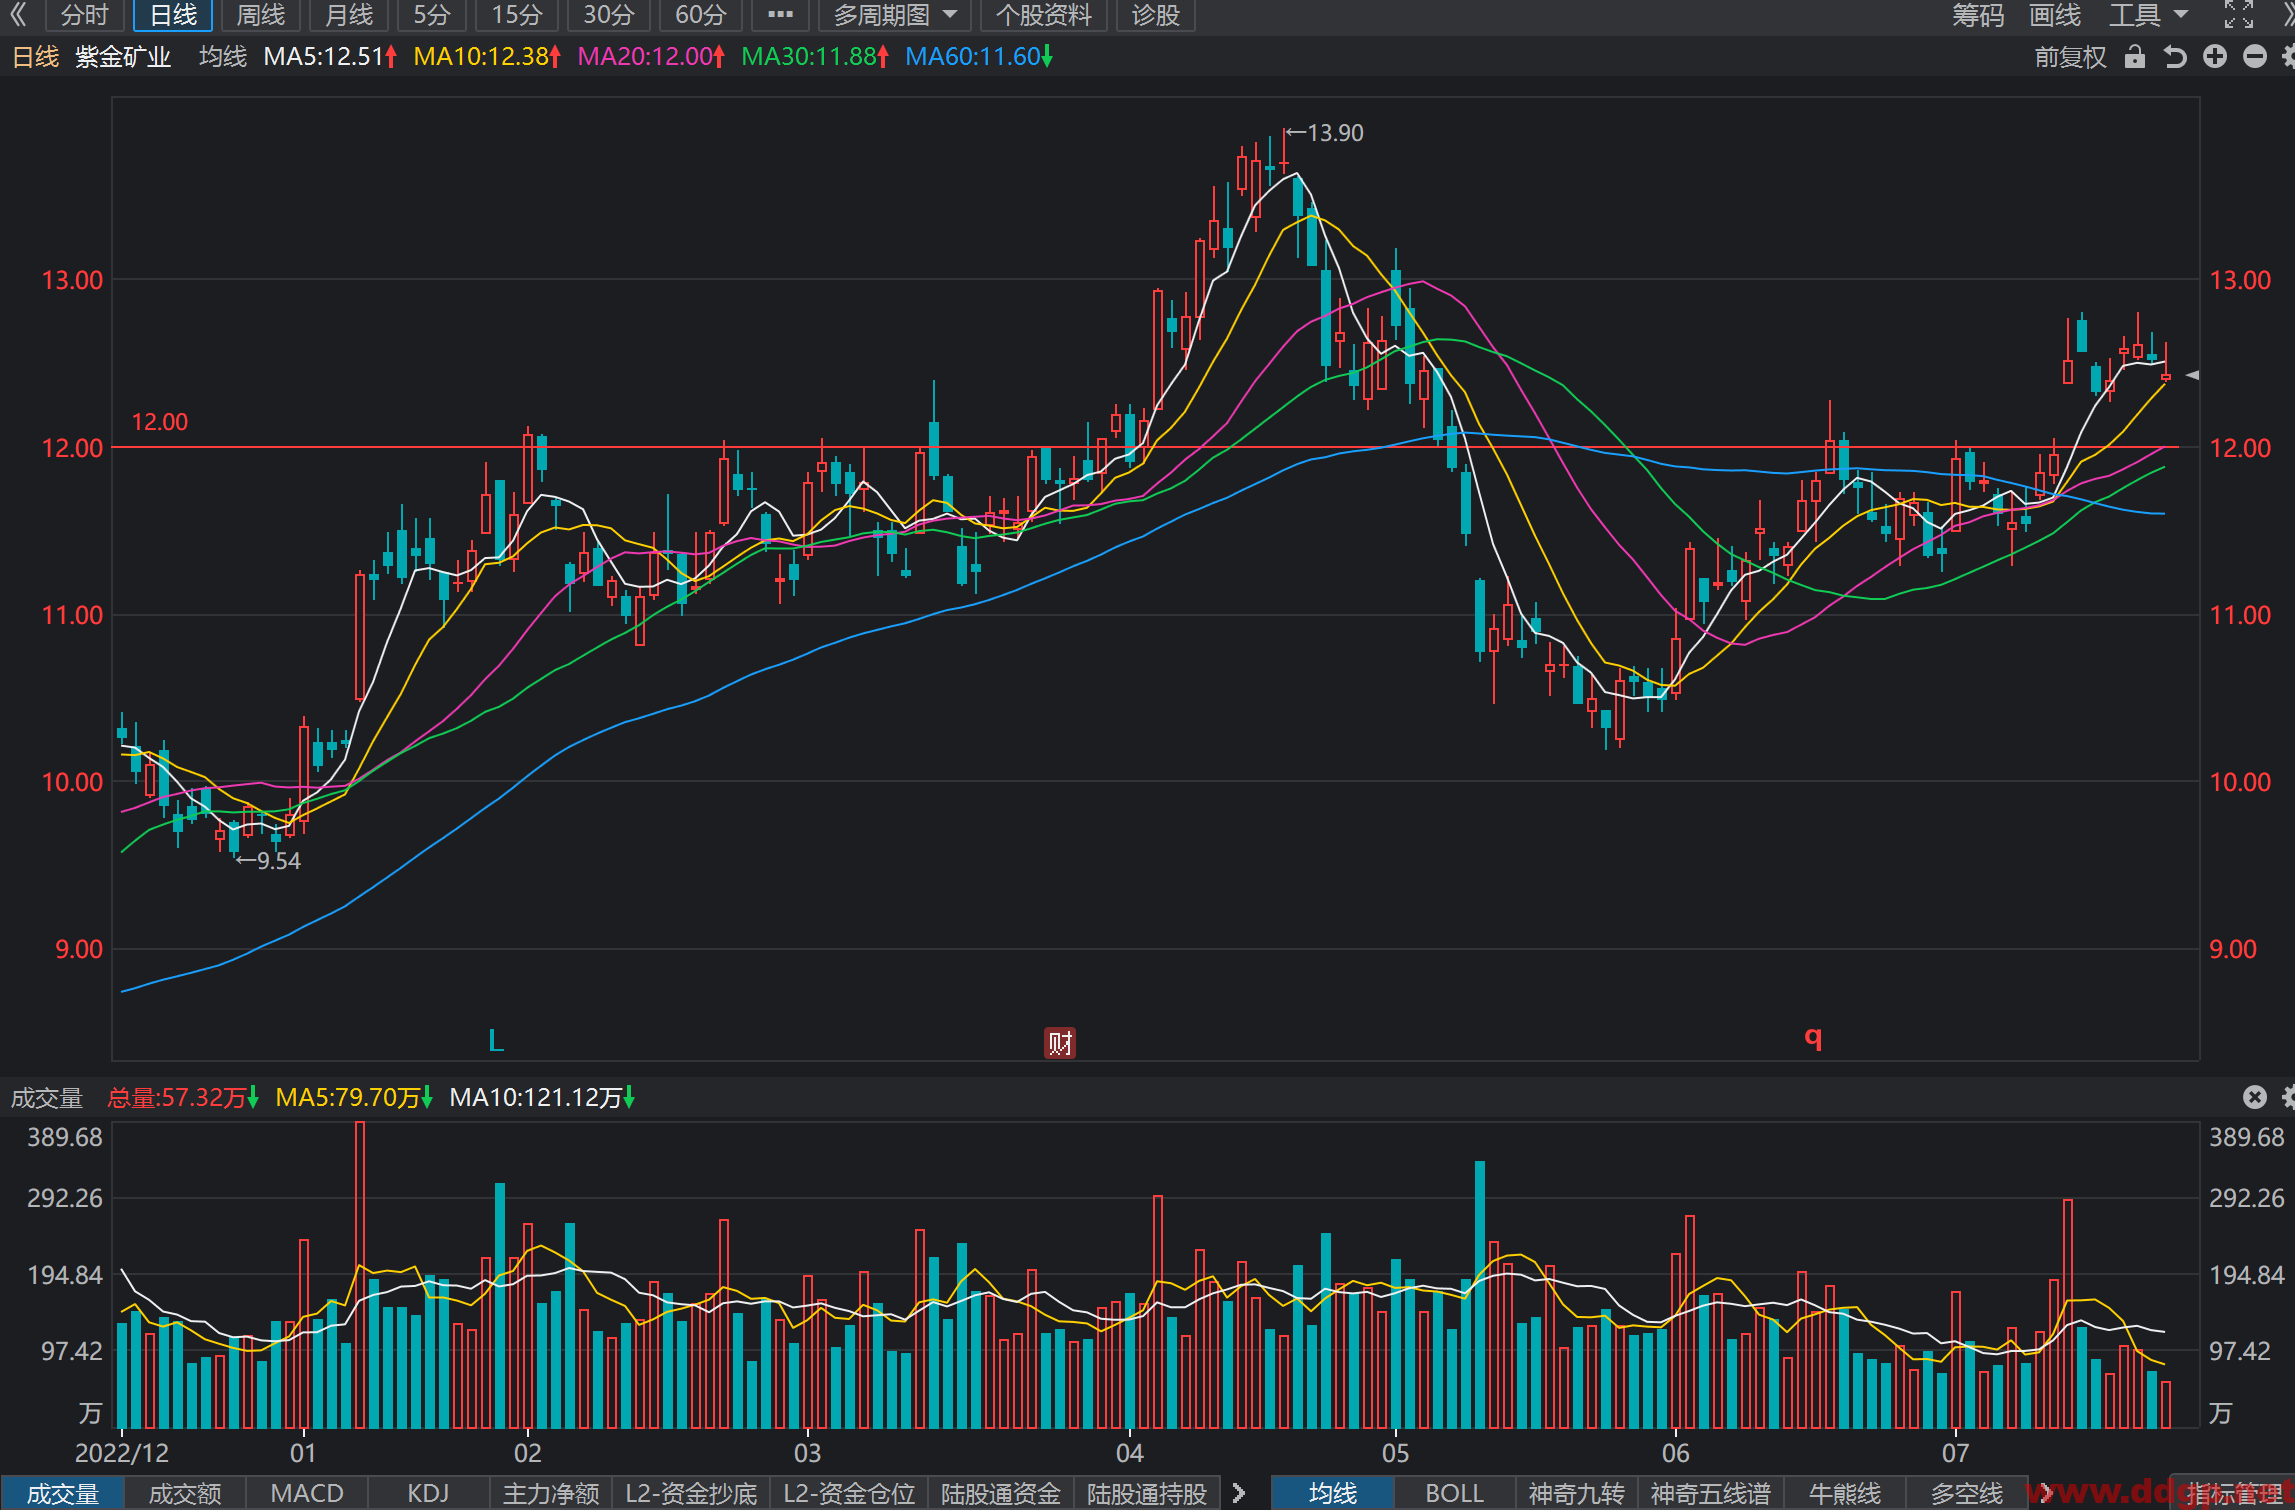Image resolution: width=2295 pixels, height=1510 pixels.
Task: Click the undo arrow icon
Action: [2175, 57]
